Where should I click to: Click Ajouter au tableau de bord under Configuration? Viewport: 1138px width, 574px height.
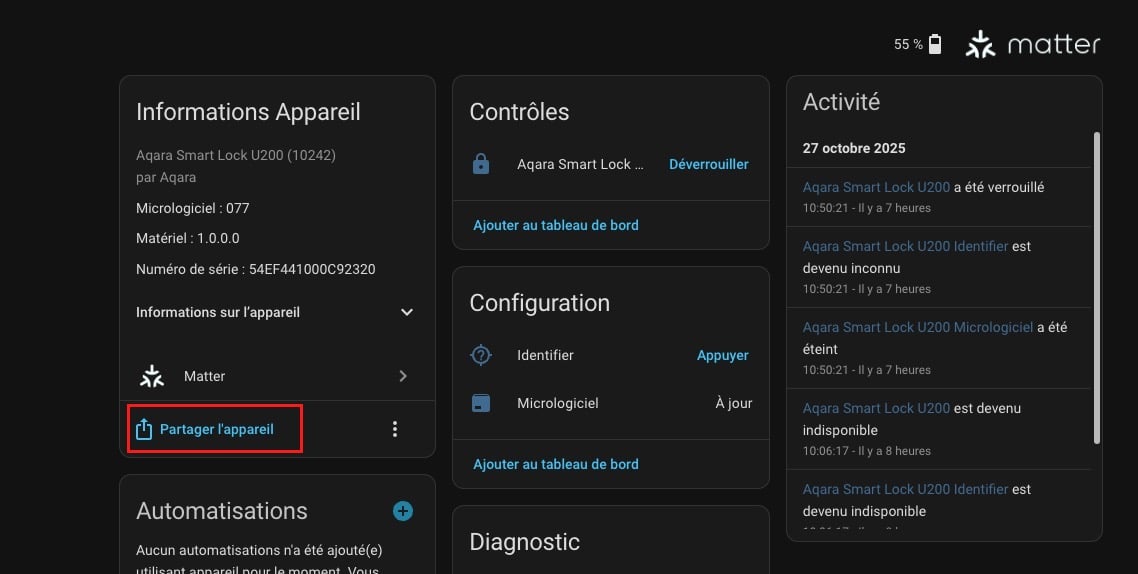556,464
